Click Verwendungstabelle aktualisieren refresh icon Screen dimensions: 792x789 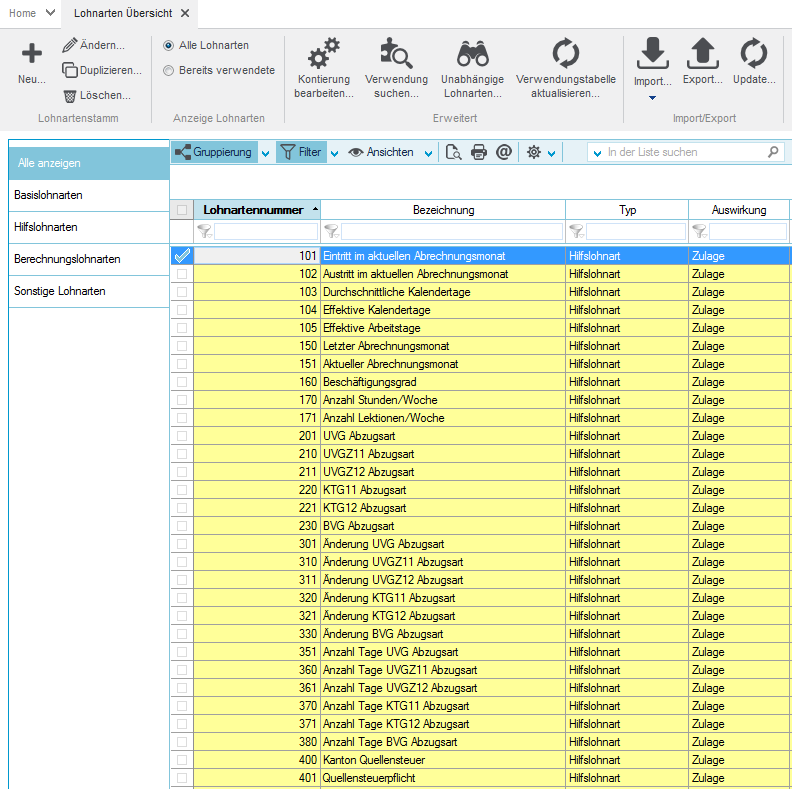tap(566, 52)
